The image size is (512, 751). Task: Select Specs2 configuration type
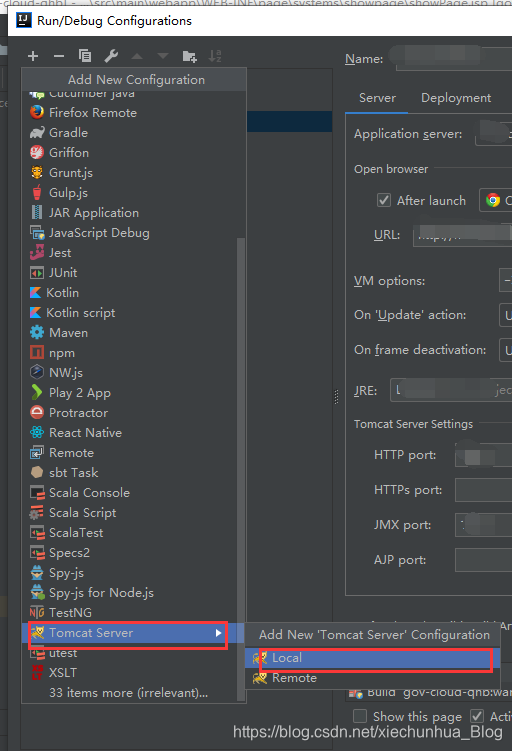pyautogui.click(x=130, y=553)
